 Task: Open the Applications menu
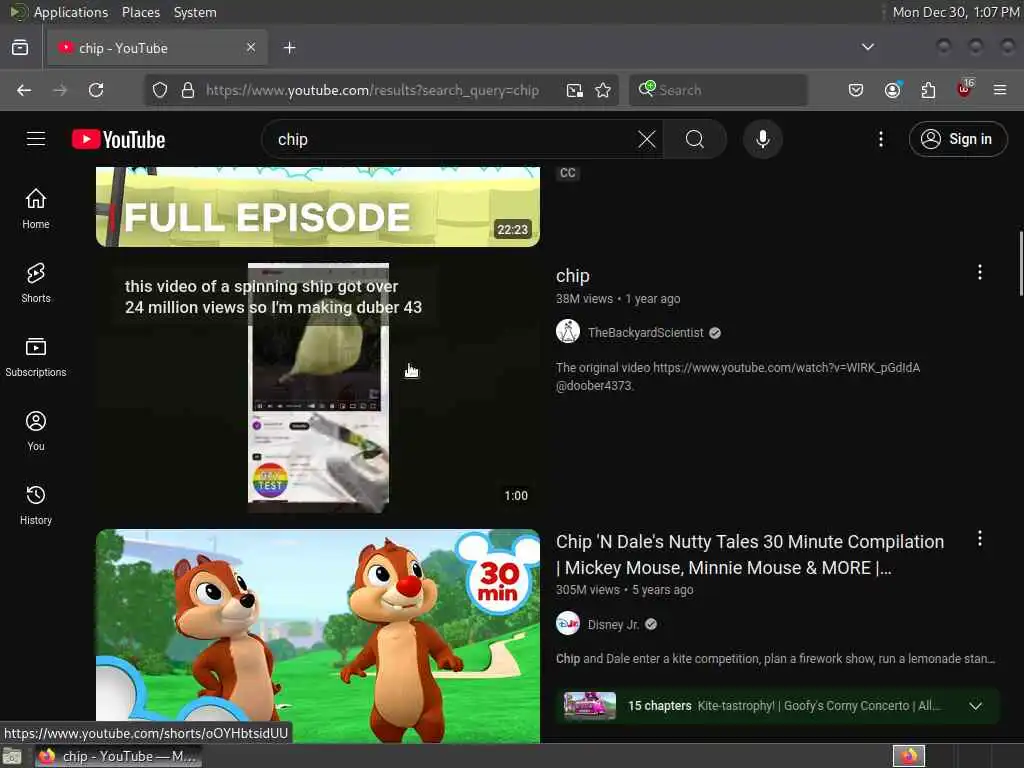coord(71,12)
